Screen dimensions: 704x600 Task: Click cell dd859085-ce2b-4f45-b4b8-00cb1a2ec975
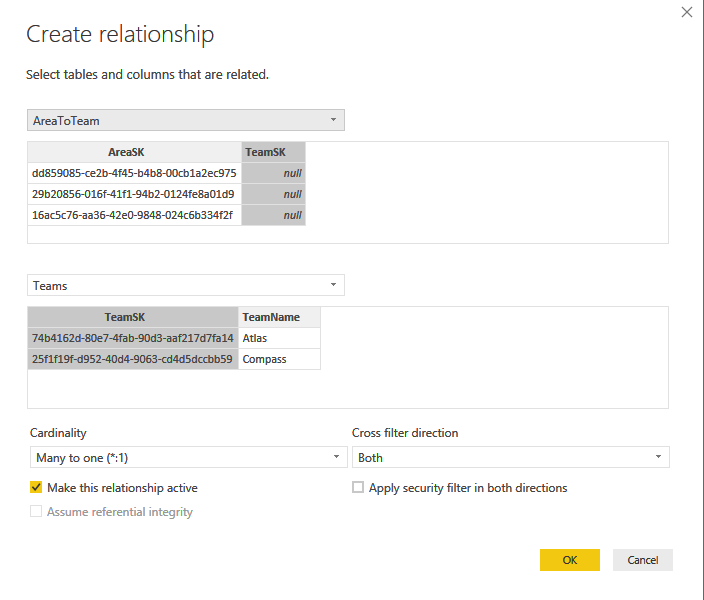pos(134,173)
